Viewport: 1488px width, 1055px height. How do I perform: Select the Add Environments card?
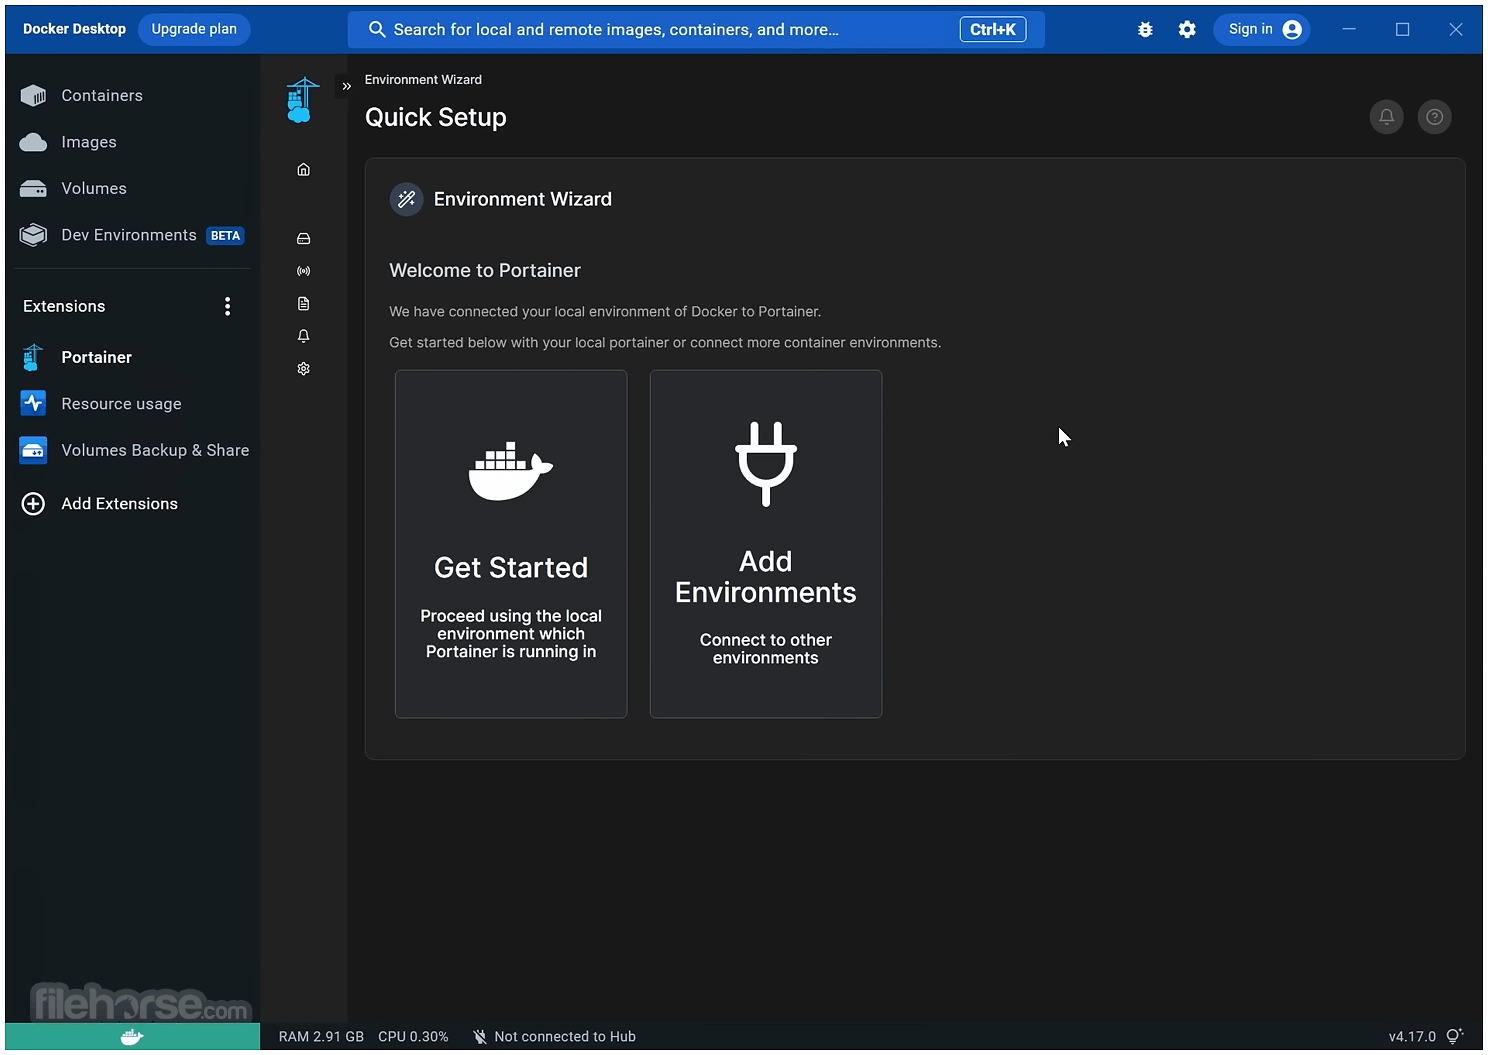point(766,544)
